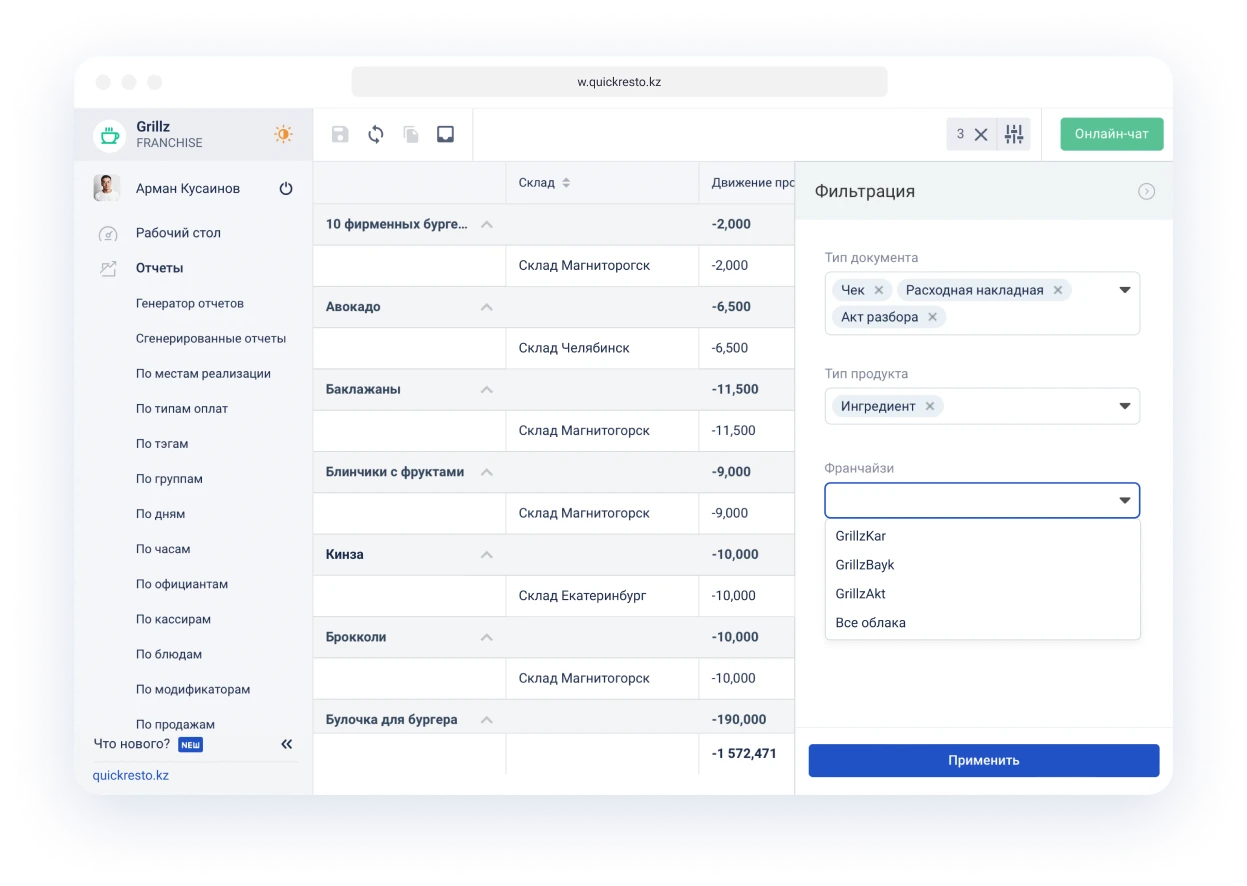Remove the Чек document type tag
Viewport: 1247px width, 886px height.
pos(879,290)
